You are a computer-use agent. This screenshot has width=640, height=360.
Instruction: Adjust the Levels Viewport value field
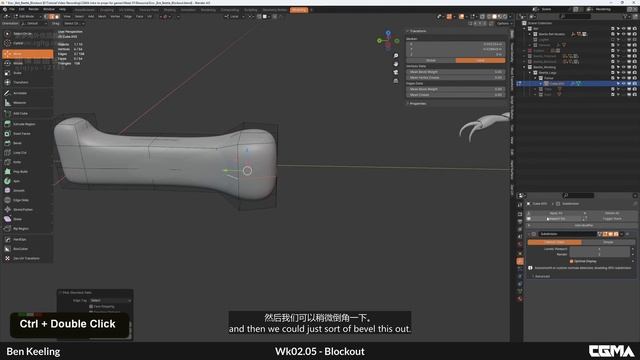[599, 249]
